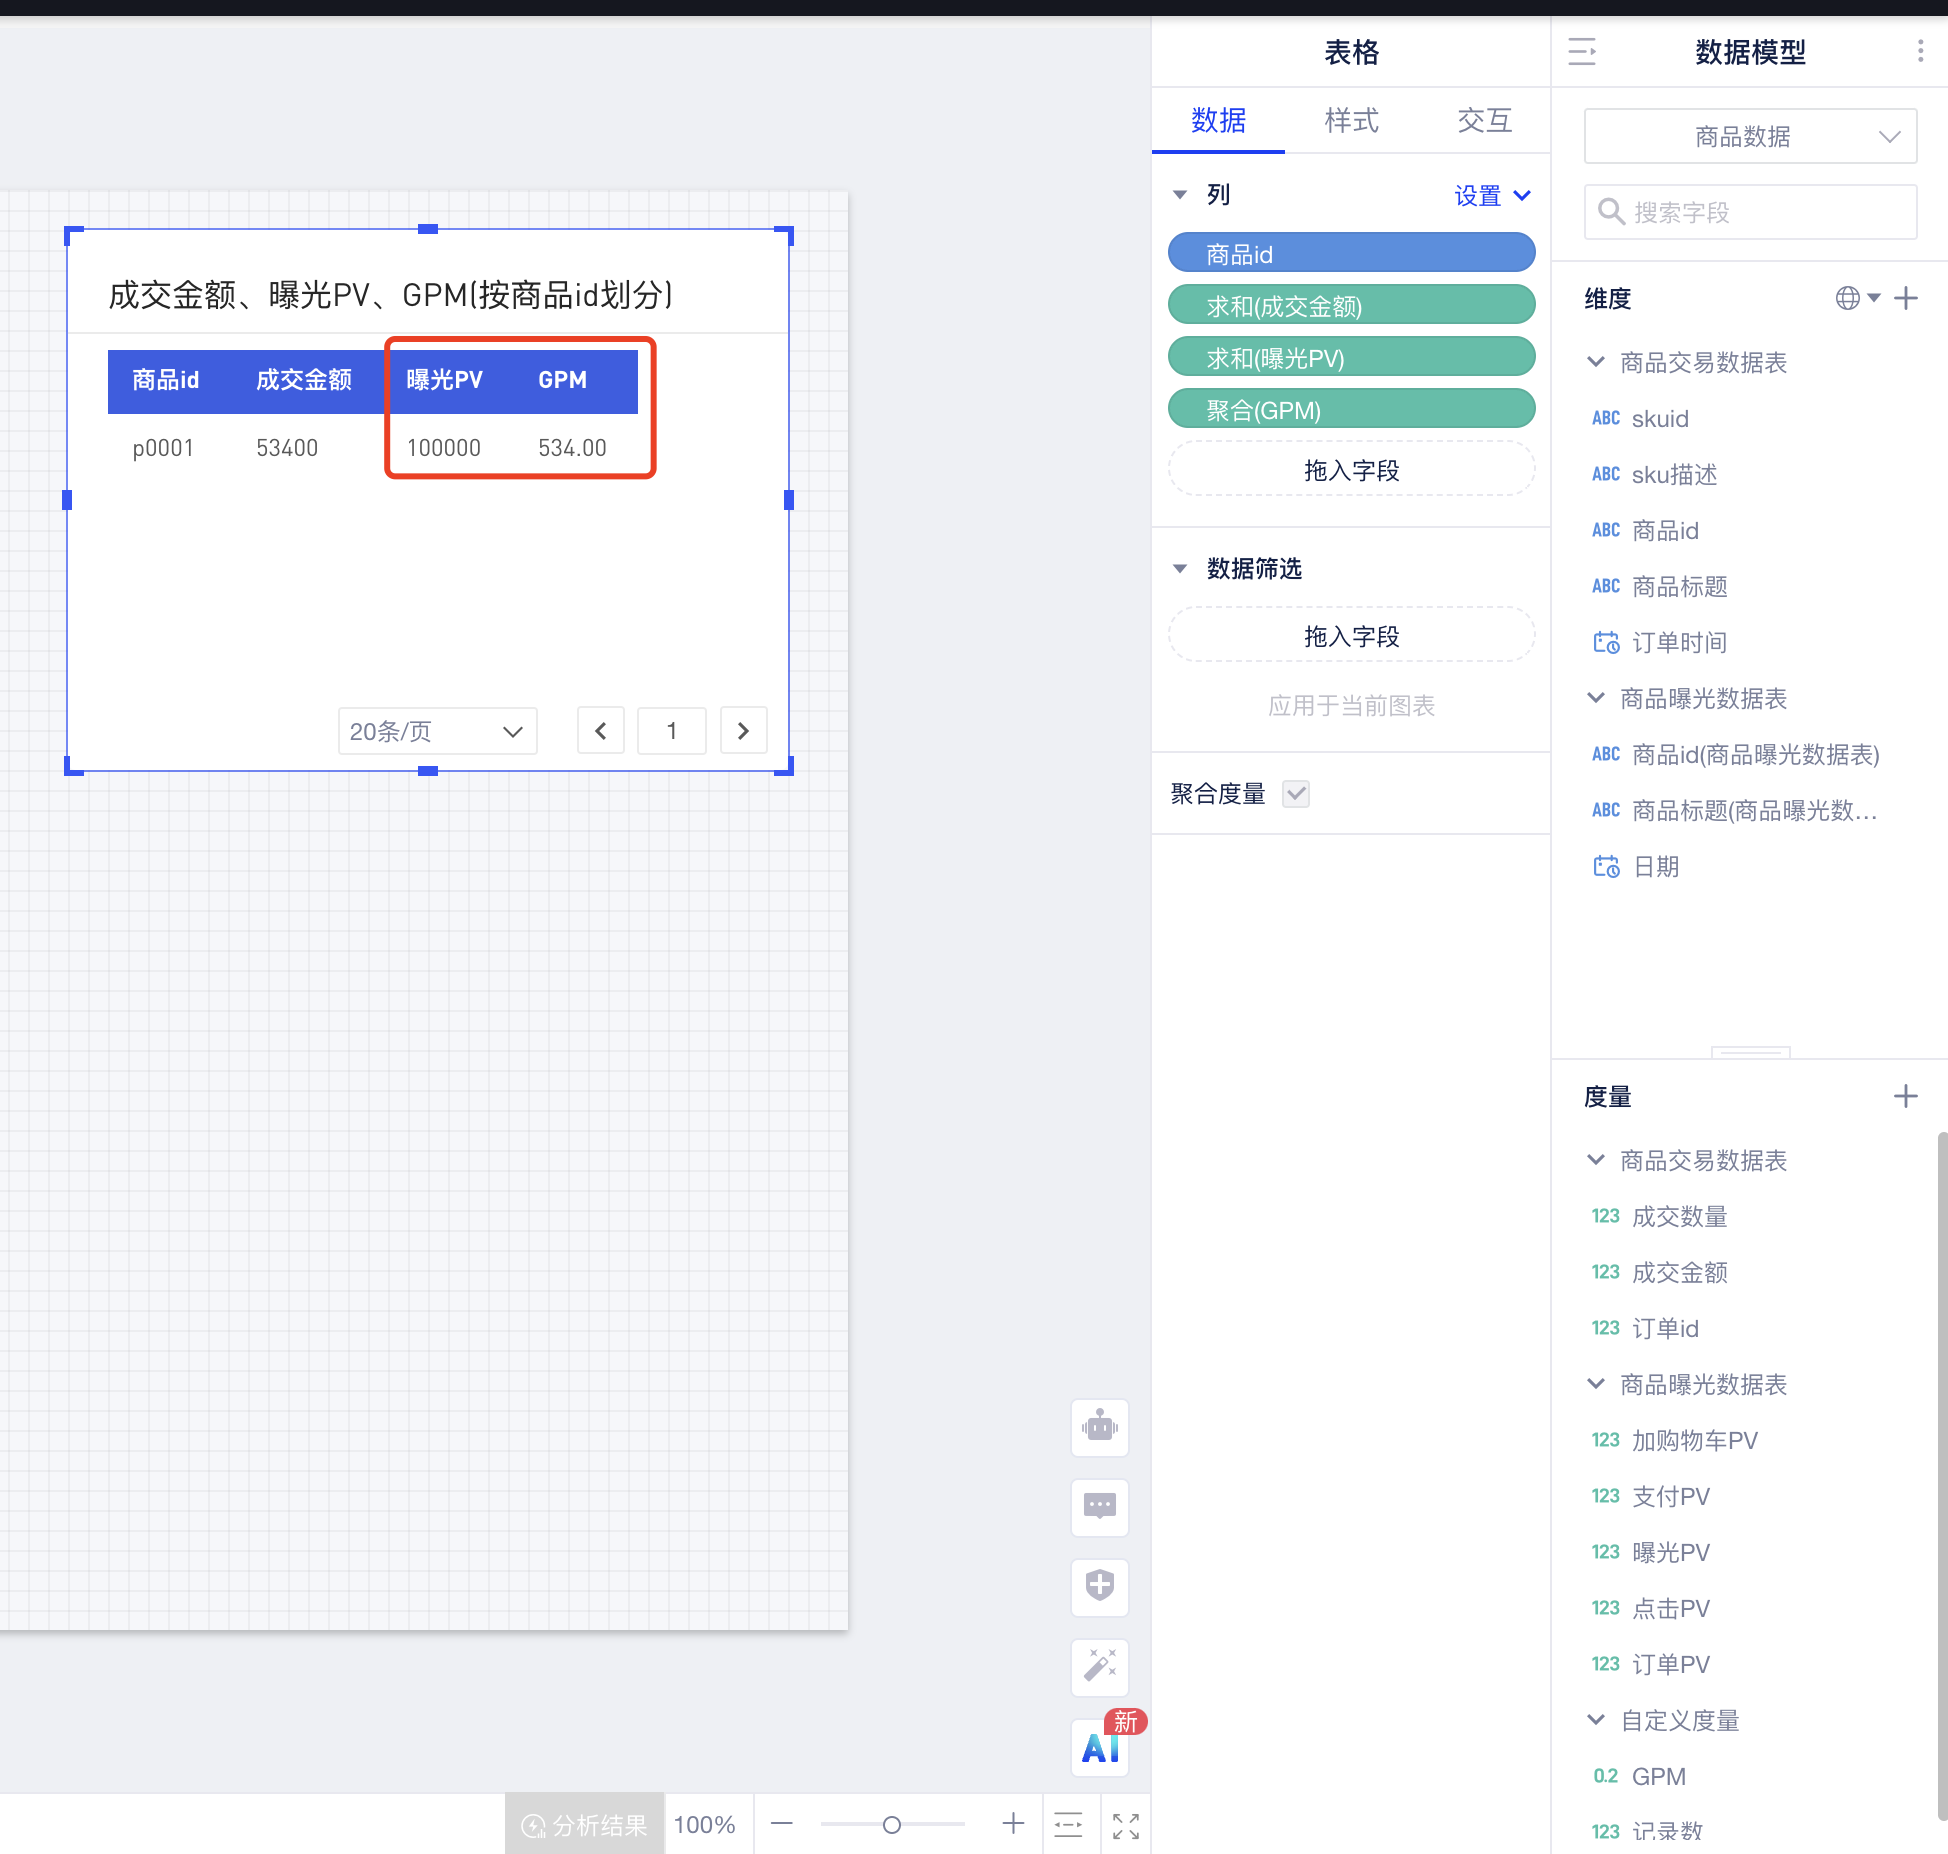This screenshot has width=1948, height=1854.
Task: Collapse the 商品曝光数据表 dimension group
Action: (1596, 698)
